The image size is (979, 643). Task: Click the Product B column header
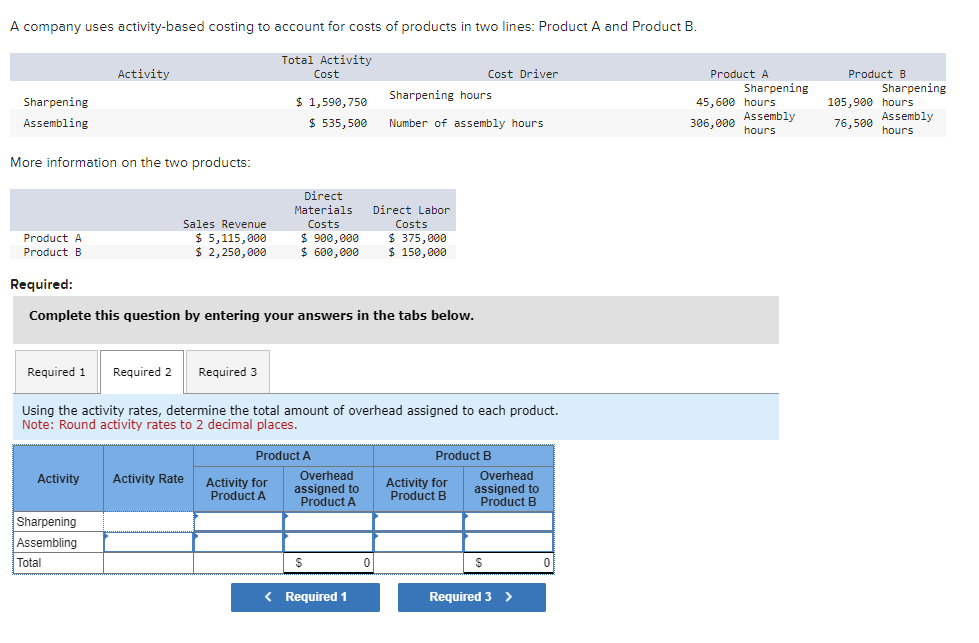(462, 455)
